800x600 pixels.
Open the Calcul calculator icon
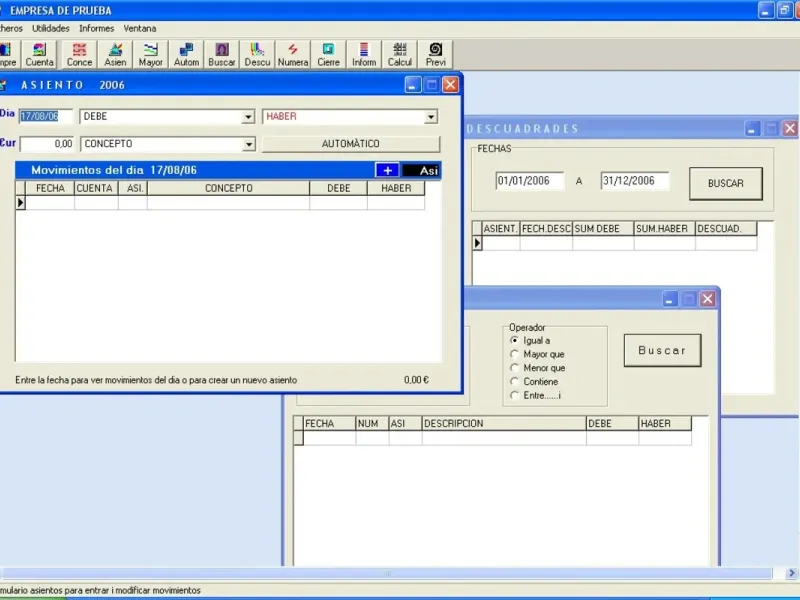[x=400, y=54]
